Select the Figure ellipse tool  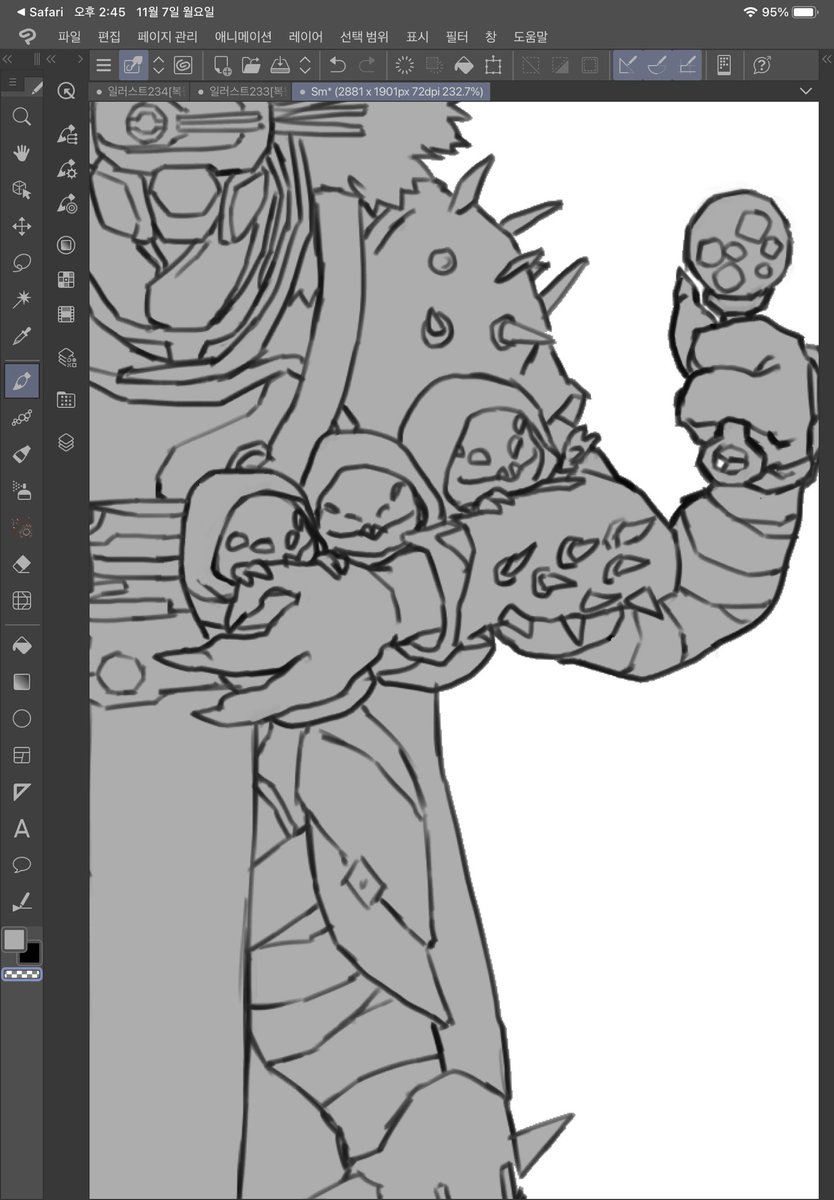(21, 719)
